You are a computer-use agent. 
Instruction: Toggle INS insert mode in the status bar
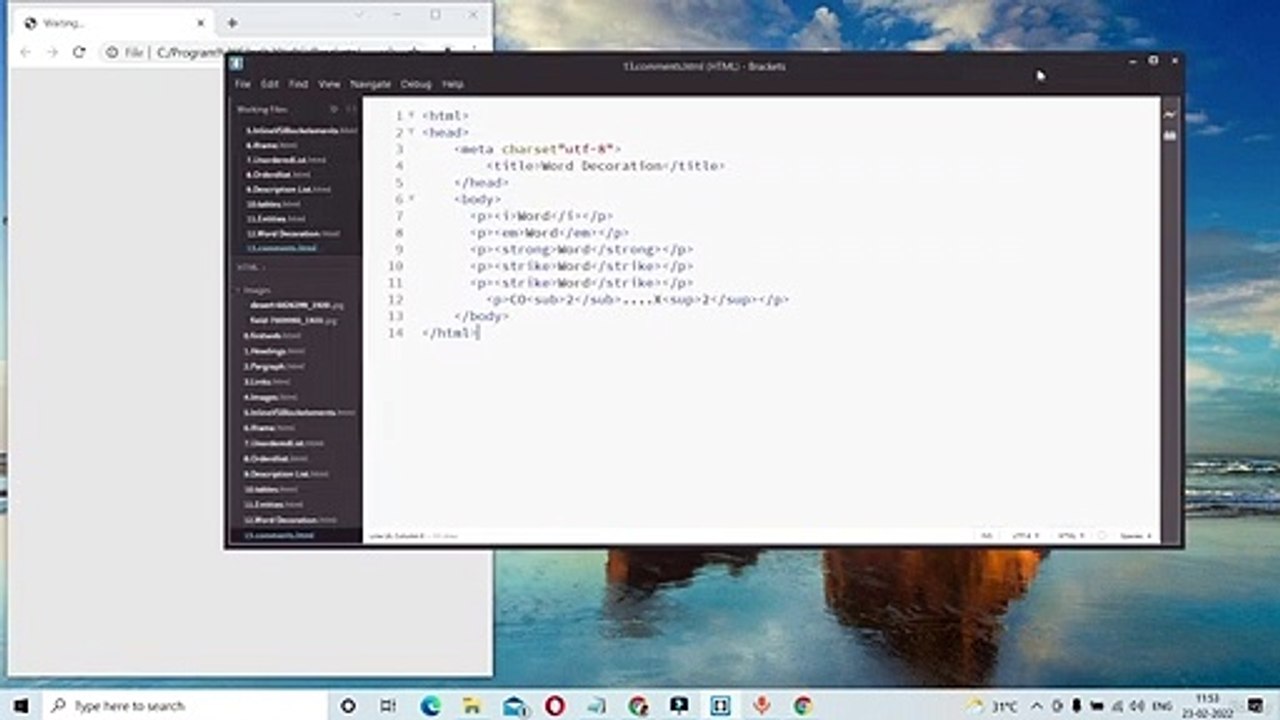pyautogui.click(x=987, y=536)
